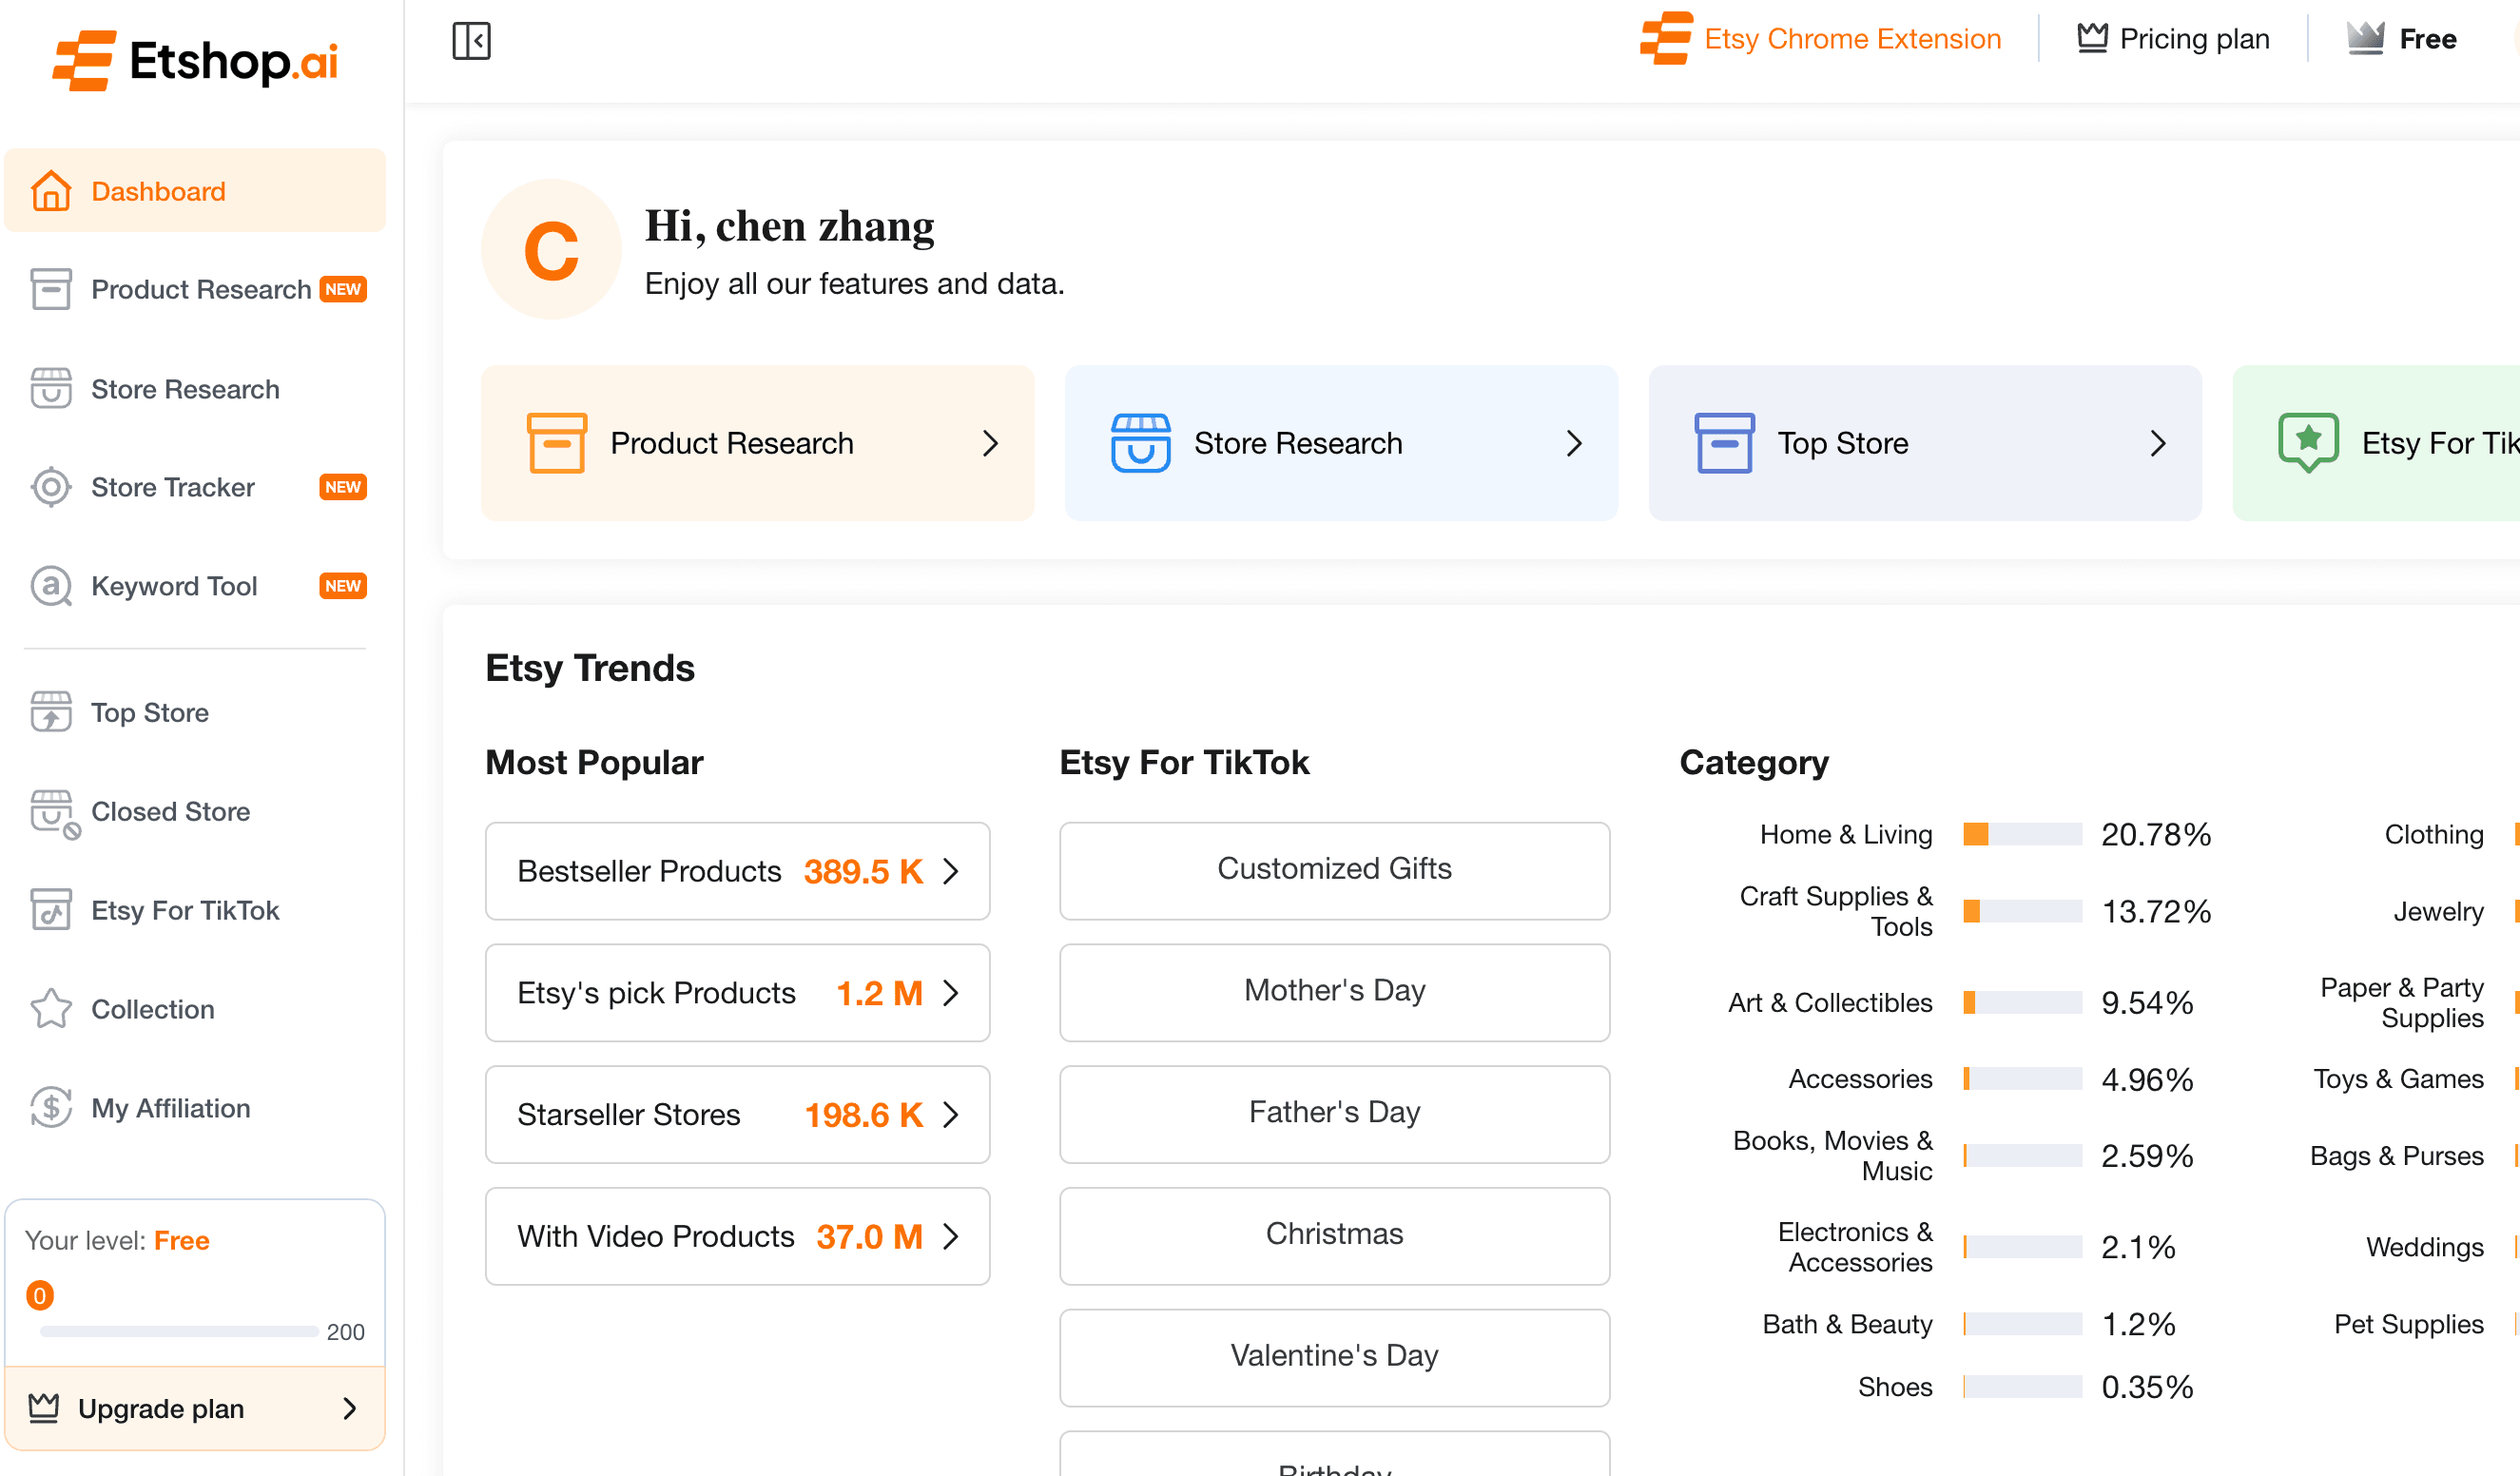Select Dashboard menu item

click(x=195, y=190)
